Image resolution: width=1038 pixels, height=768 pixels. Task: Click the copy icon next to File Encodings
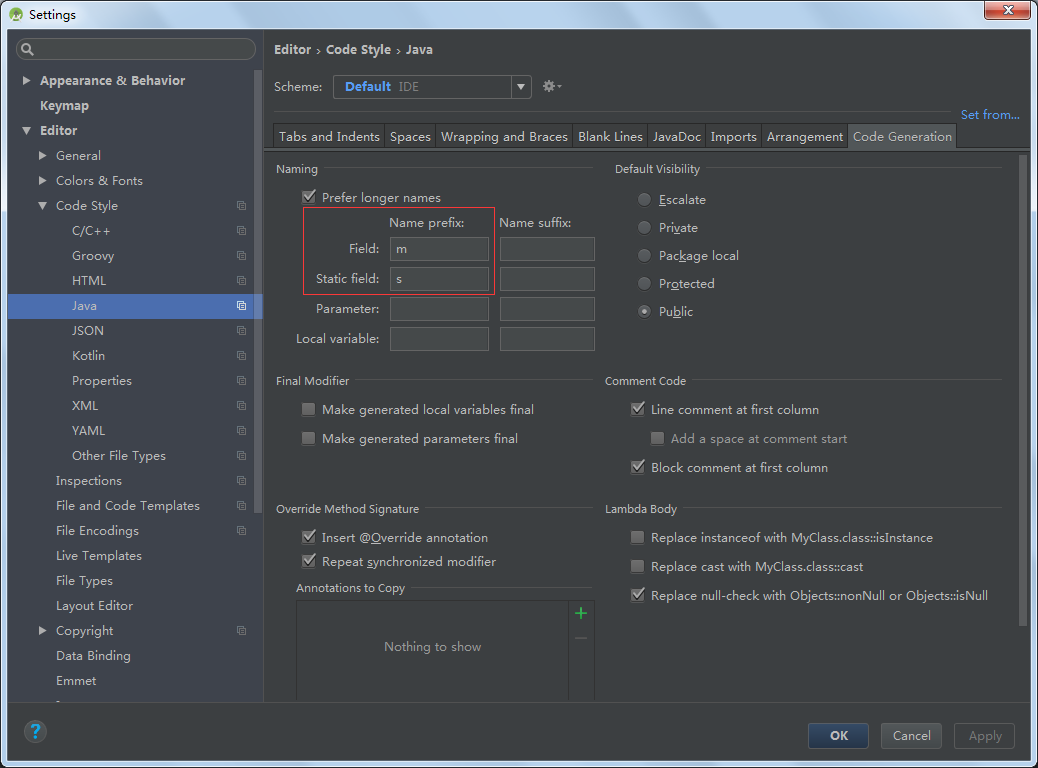click(x=242, y=530)
